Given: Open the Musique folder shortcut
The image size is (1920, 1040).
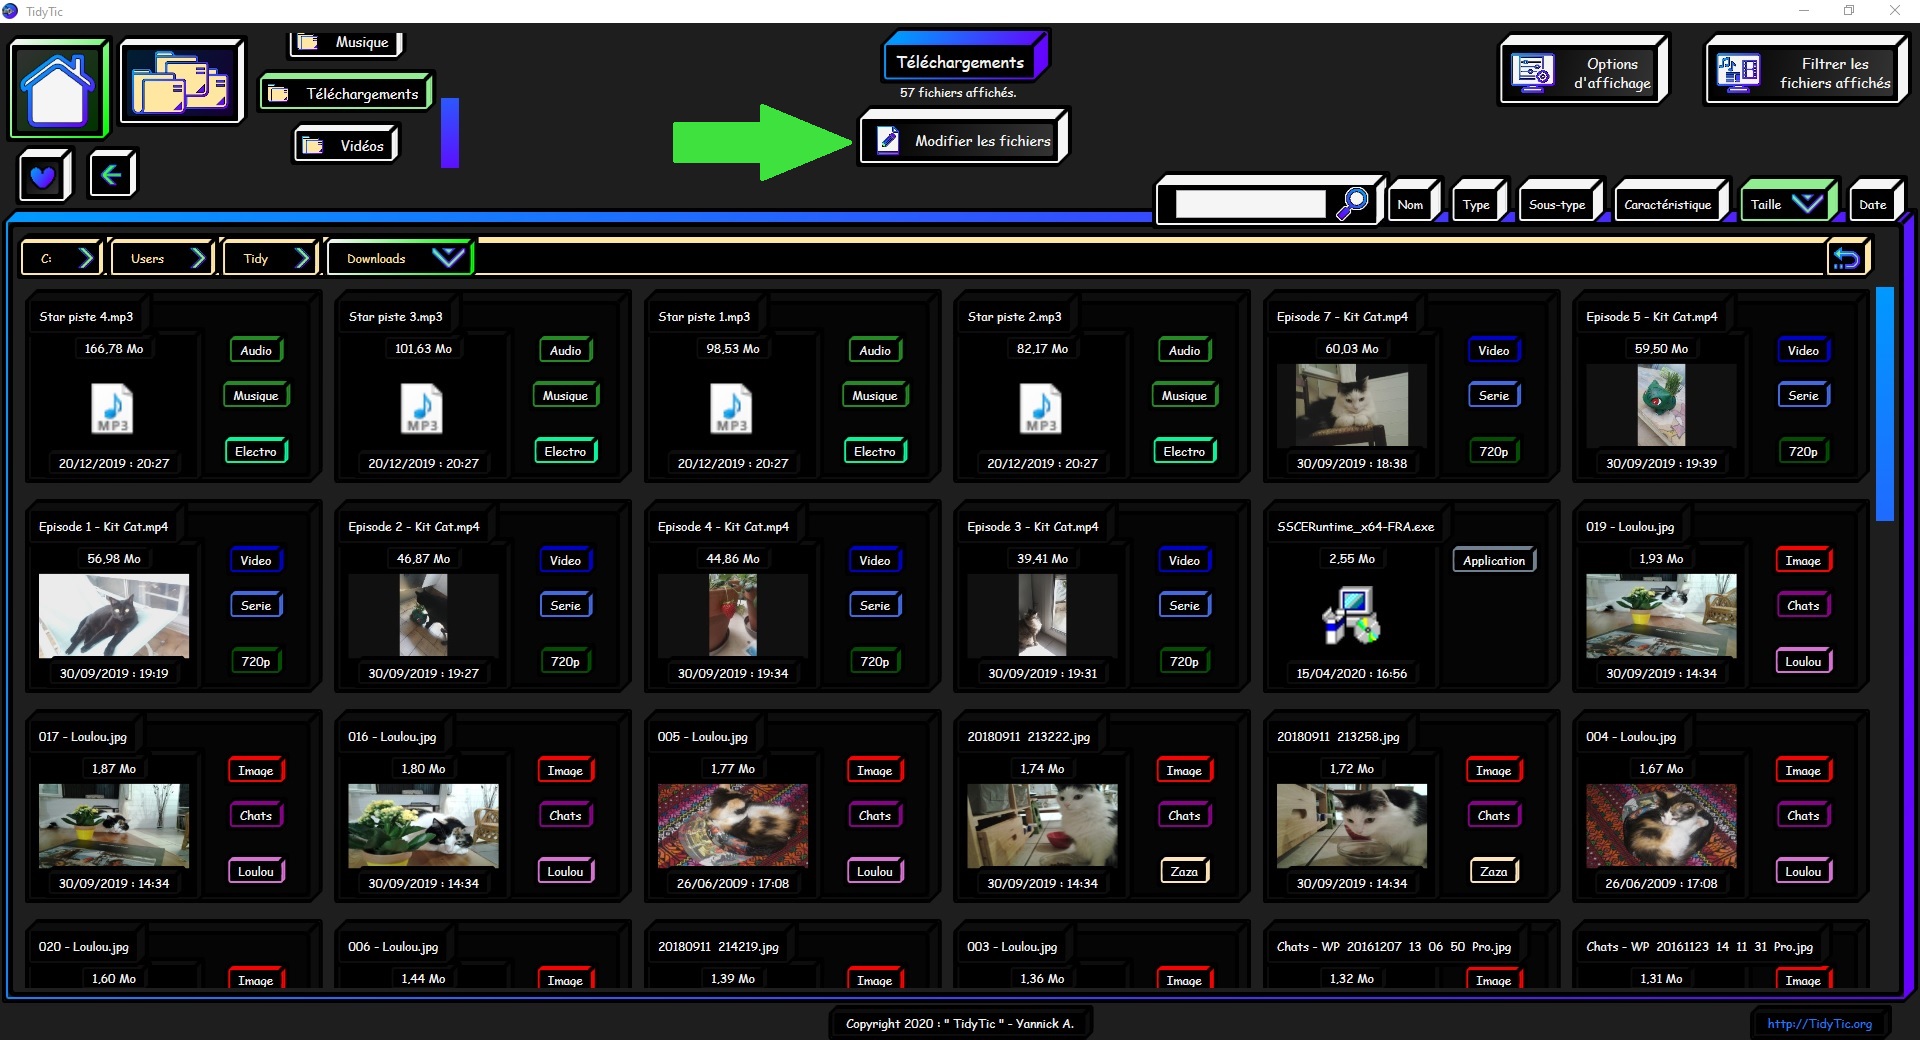Looking at the screenshot, I should tap(347, 42).
